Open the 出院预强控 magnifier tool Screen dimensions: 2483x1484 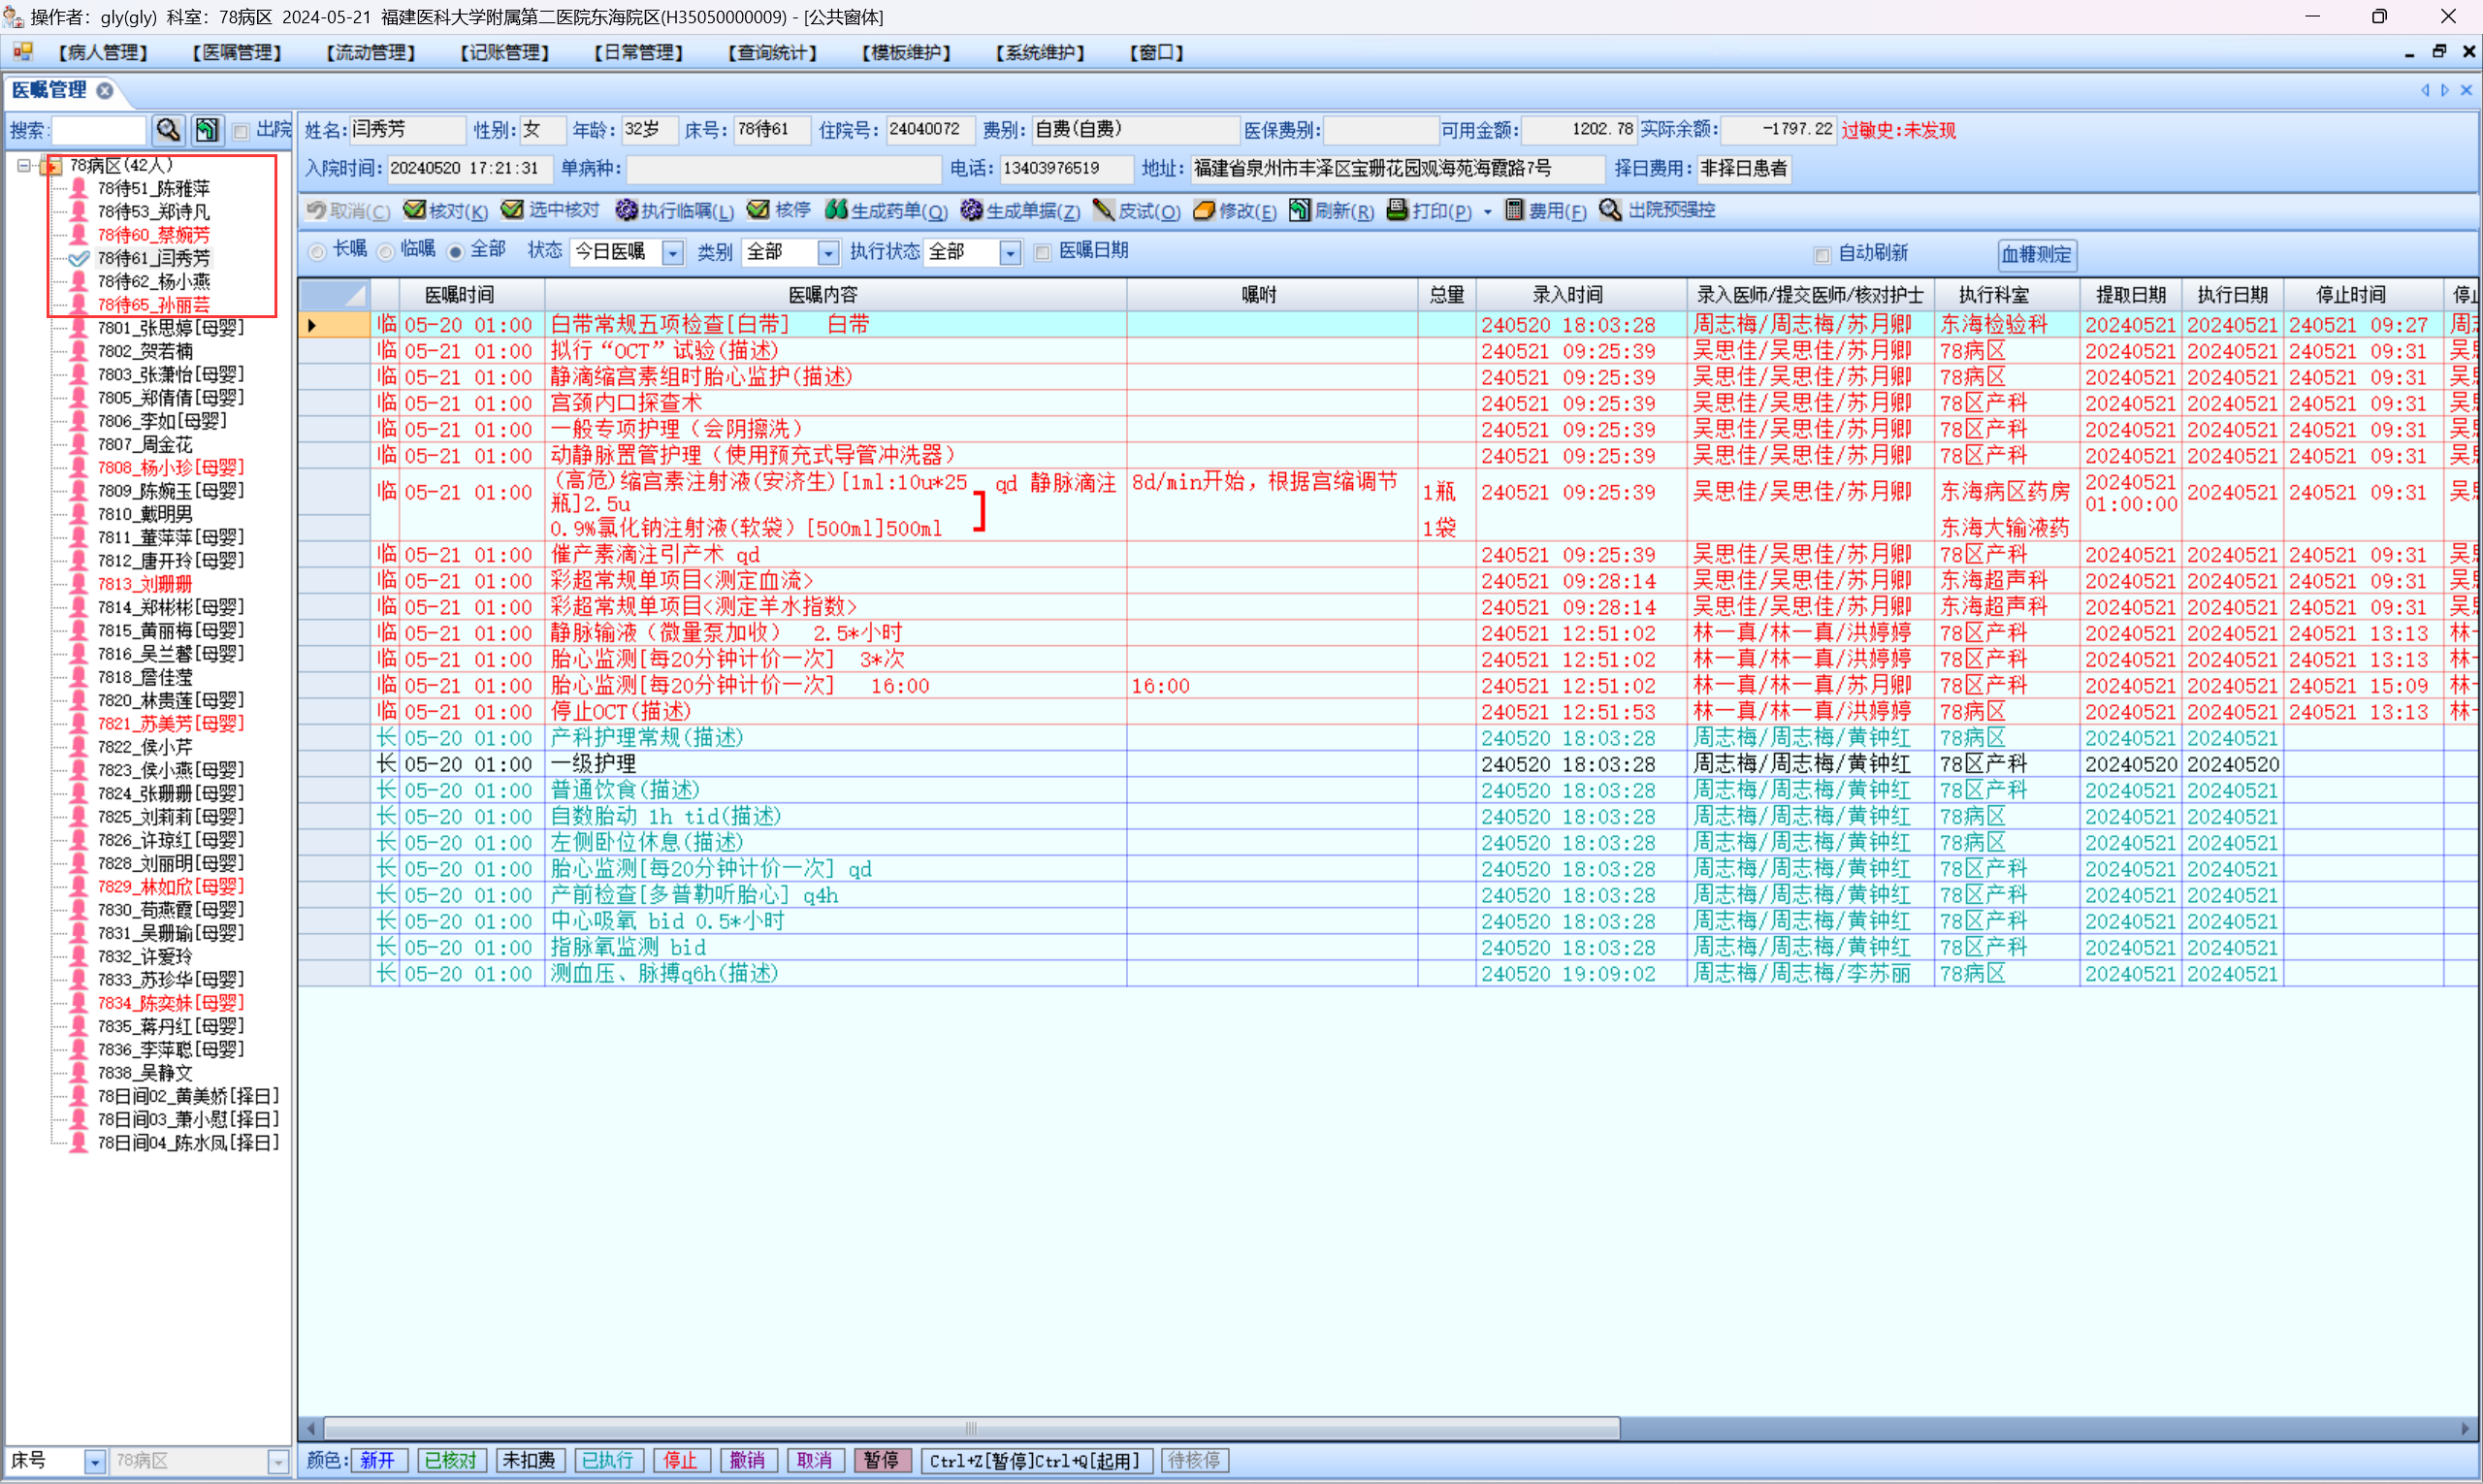point(1610,210)
